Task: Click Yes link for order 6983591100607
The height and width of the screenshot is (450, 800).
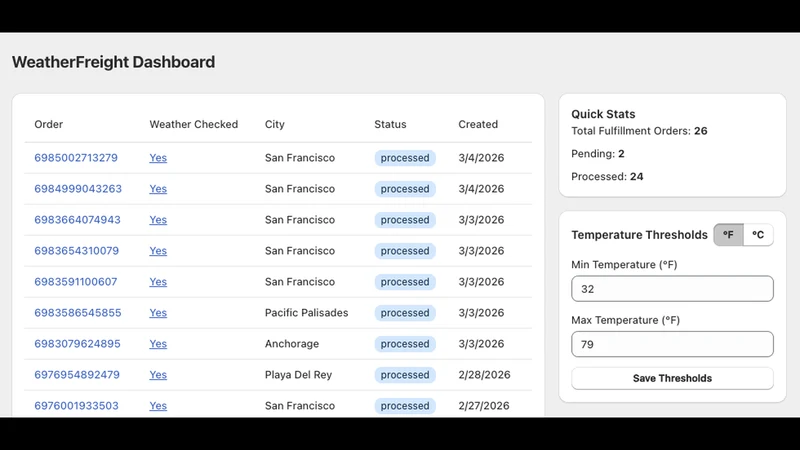Action: [158, 282]
